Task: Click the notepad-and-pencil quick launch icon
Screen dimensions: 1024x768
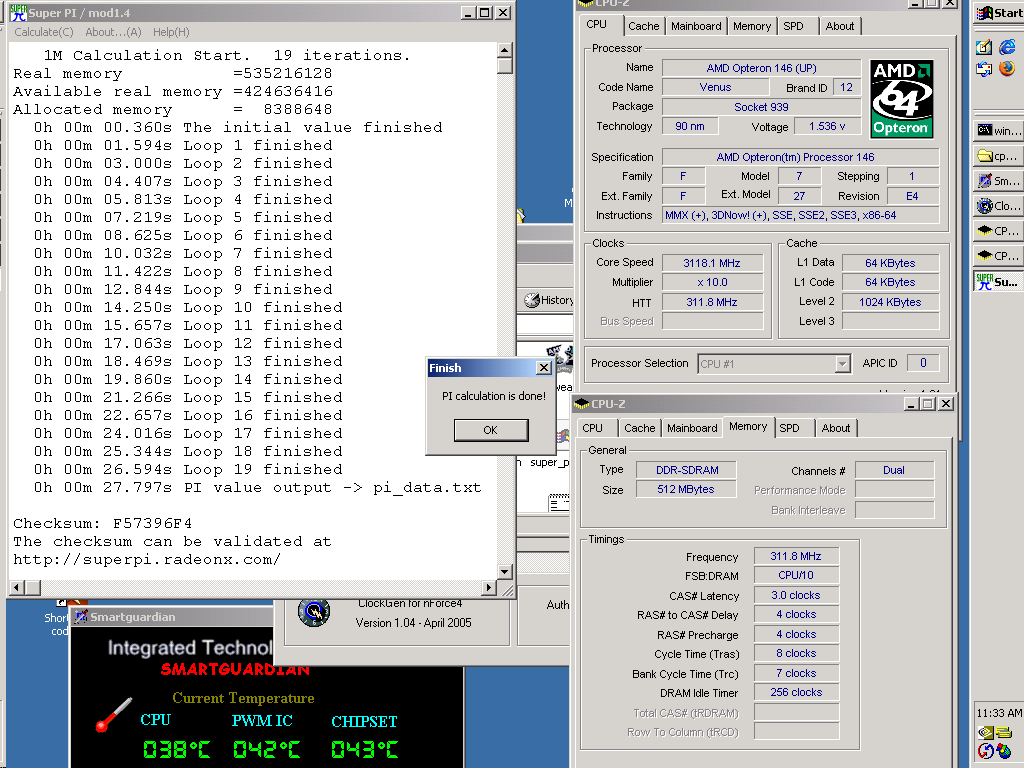Action: (x=984, y=46)
